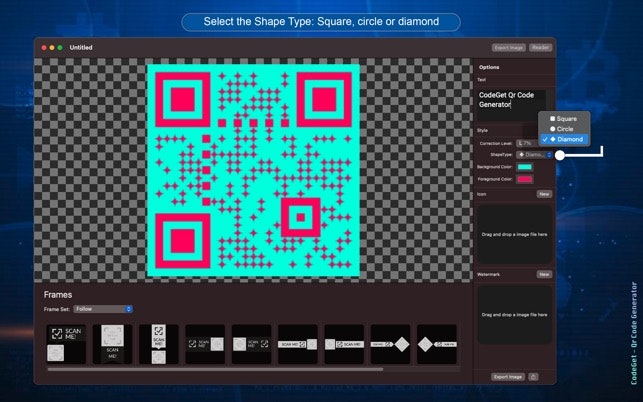Screen dimensions: 643x402
Task: Pick the cyan Background Color swatch
Action: (x=524, y=167)
